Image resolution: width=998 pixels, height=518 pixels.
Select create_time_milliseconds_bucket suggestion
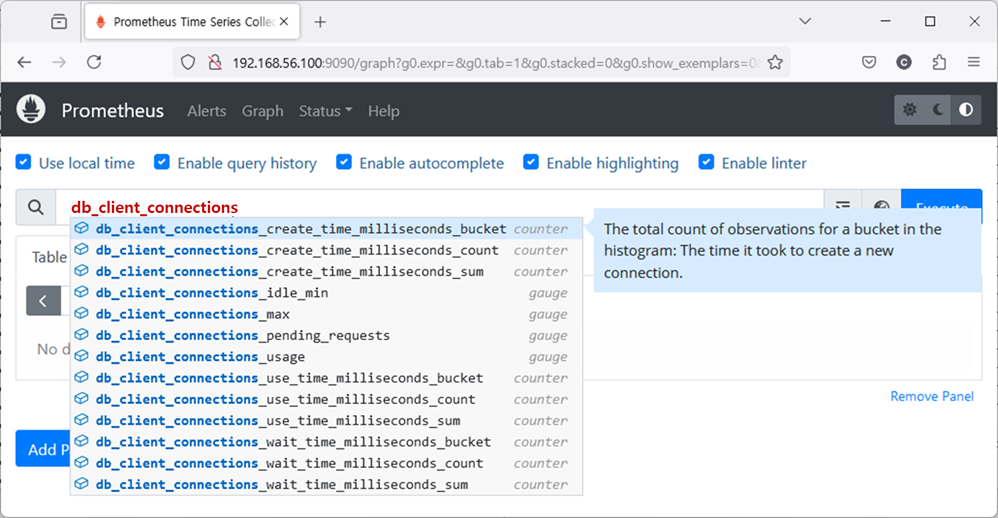[x=327, y=229]
